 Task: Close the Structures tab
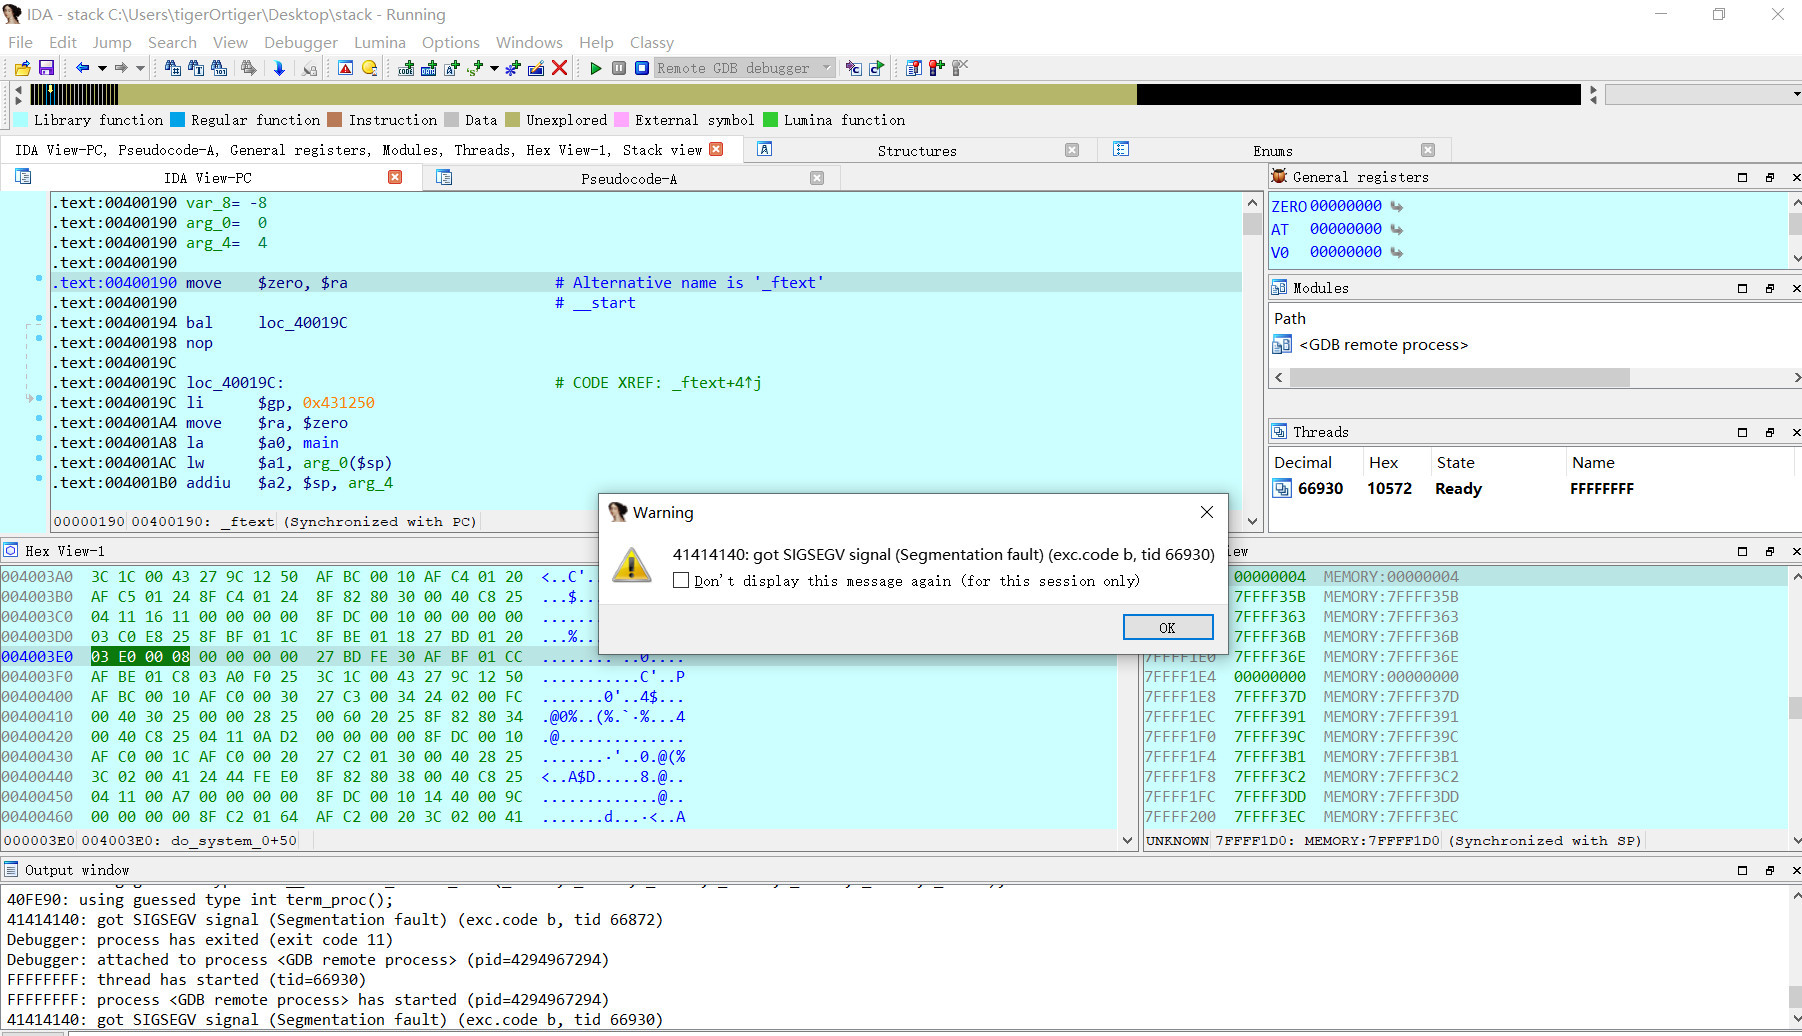(x=1072, y=150)
